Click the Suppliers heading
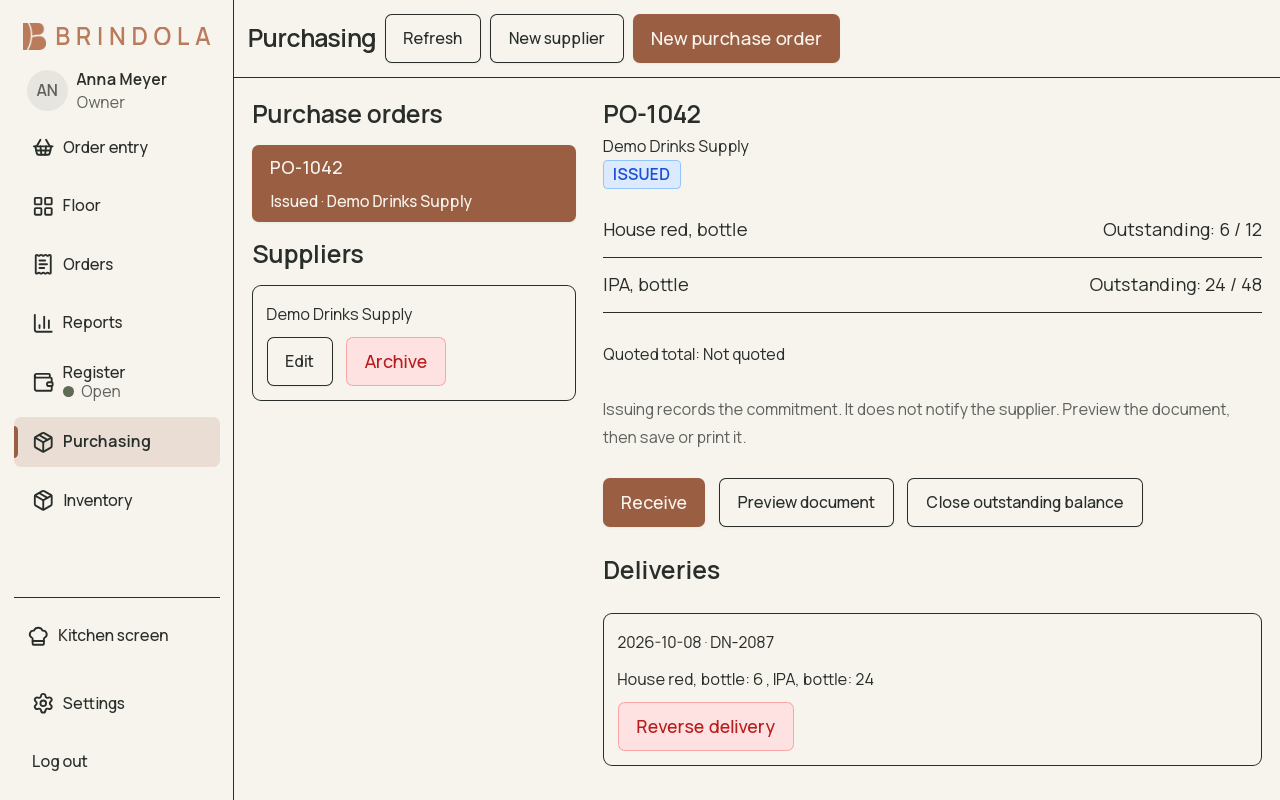Image resolution: width=1280 pixels, height=800 pixels. [x=308, y=254]
